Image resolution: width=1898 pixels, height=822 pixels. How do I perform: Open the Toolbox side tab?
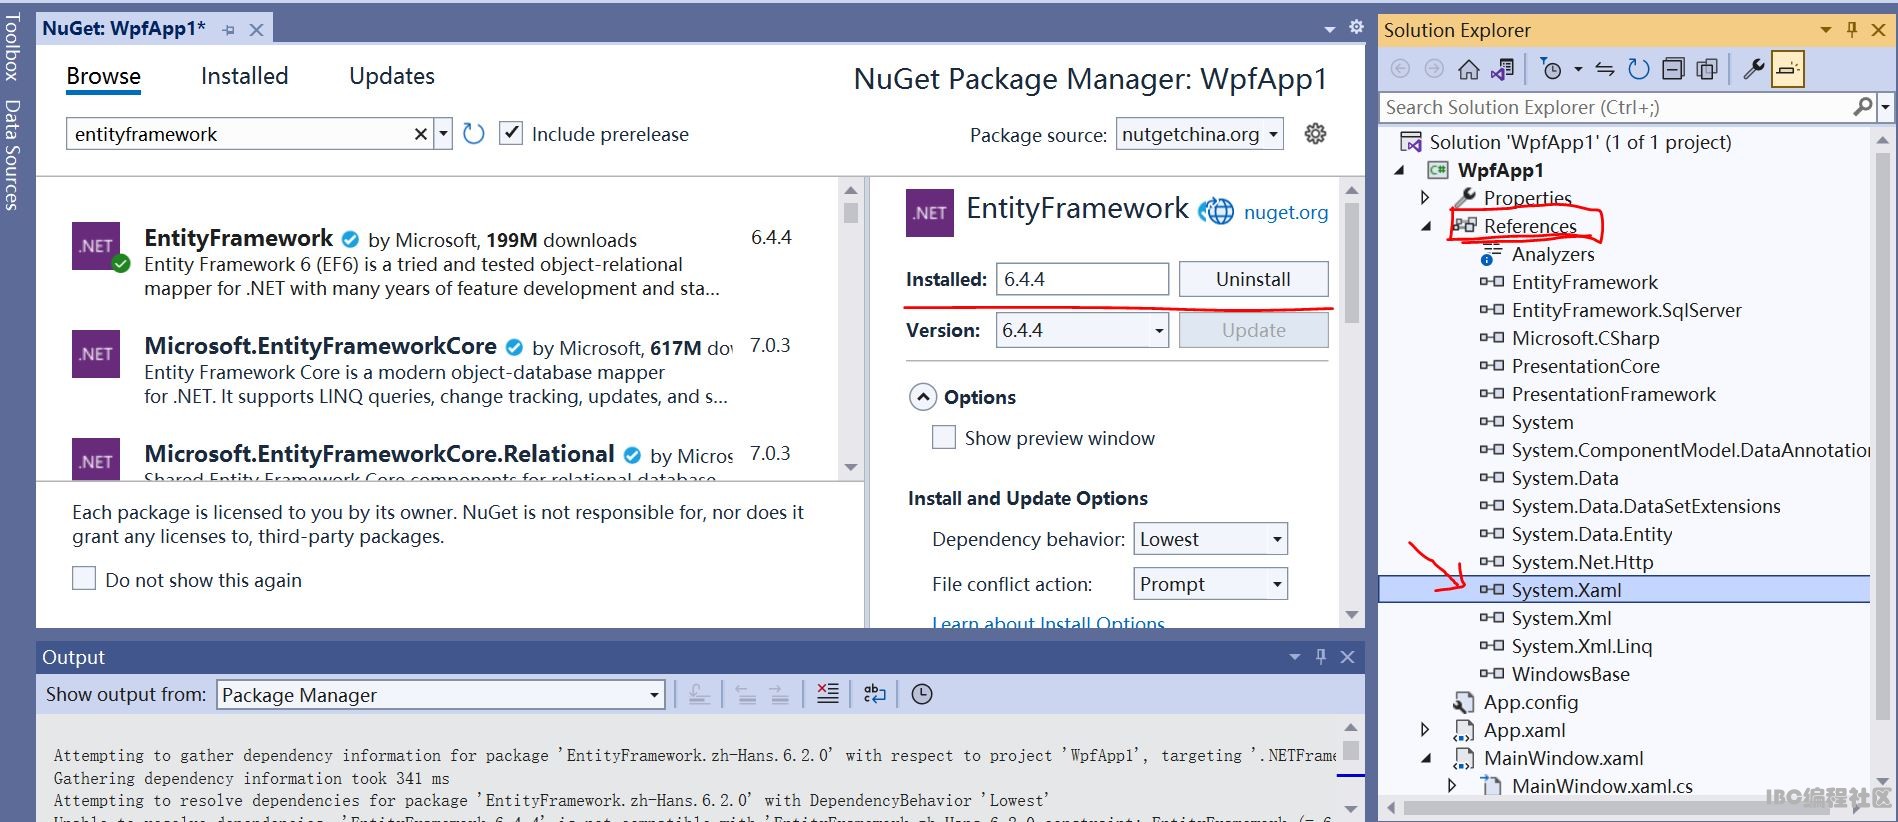click(x=12, y=47)
